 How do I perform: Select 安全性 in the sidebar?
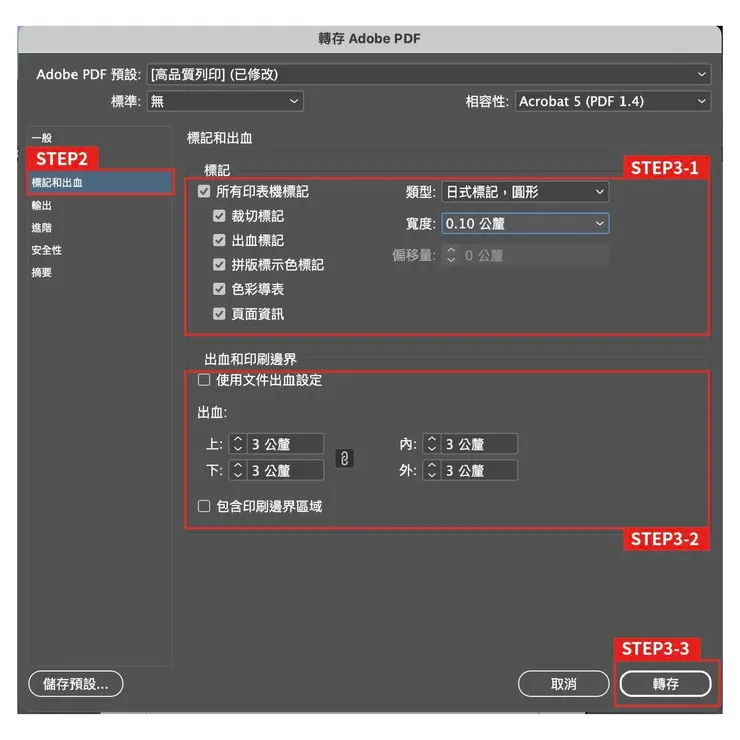tap(47, 250)
